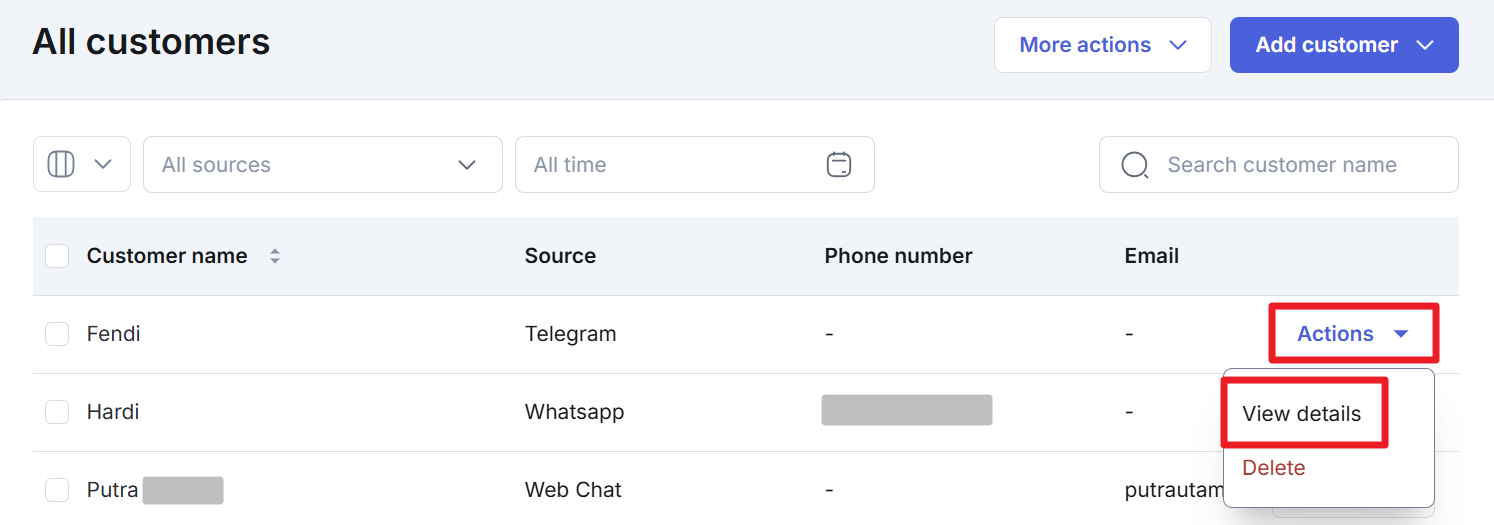The height and width of the screenshot is (525, 1494).
Task: Click the calendar icon in date filter
Action: [839, 164]
